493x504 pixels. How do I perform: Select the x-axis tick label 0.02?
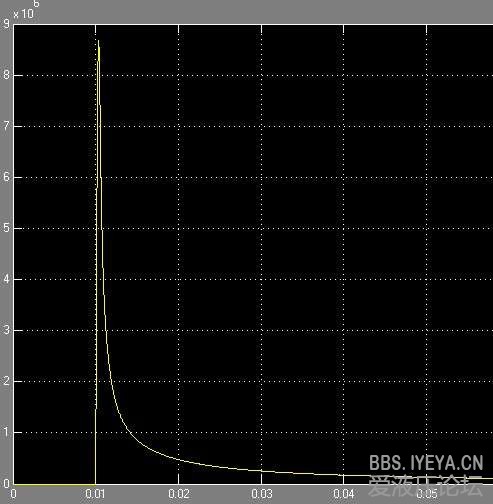179,494
